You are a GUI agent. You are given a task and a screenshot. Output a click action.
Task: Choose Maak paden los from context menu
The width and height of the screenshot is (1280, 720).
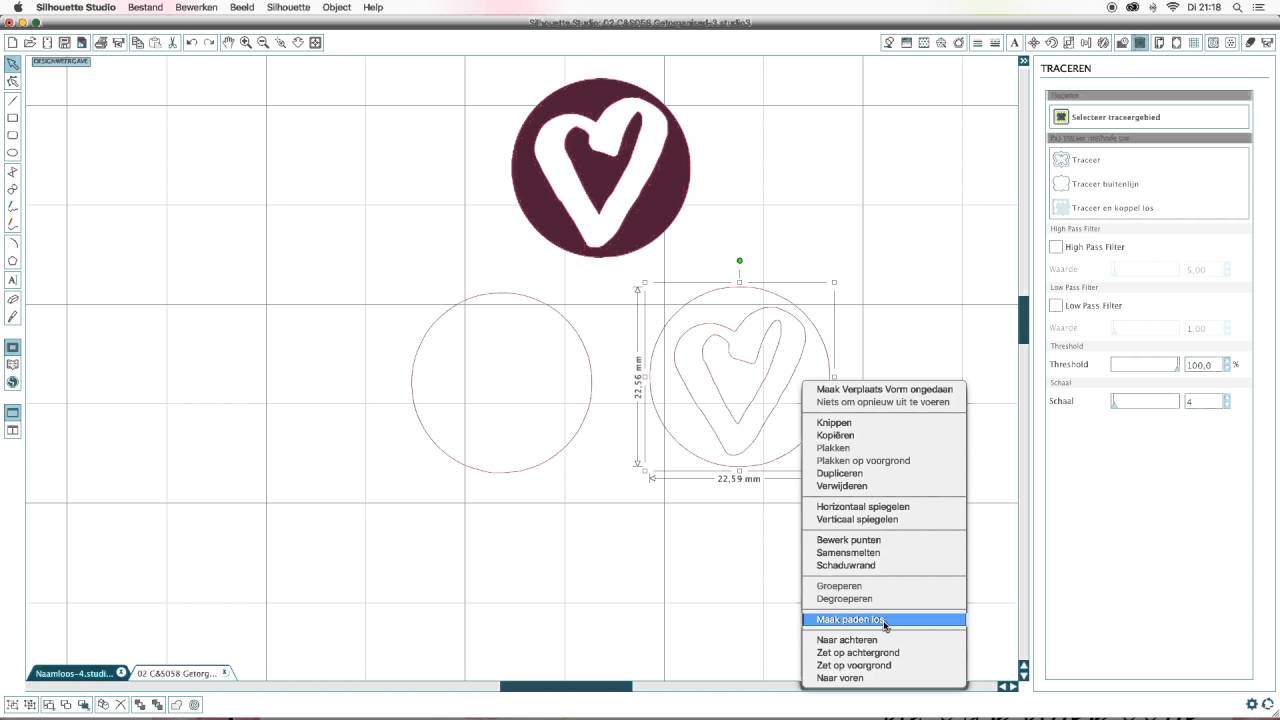point(884,620)
